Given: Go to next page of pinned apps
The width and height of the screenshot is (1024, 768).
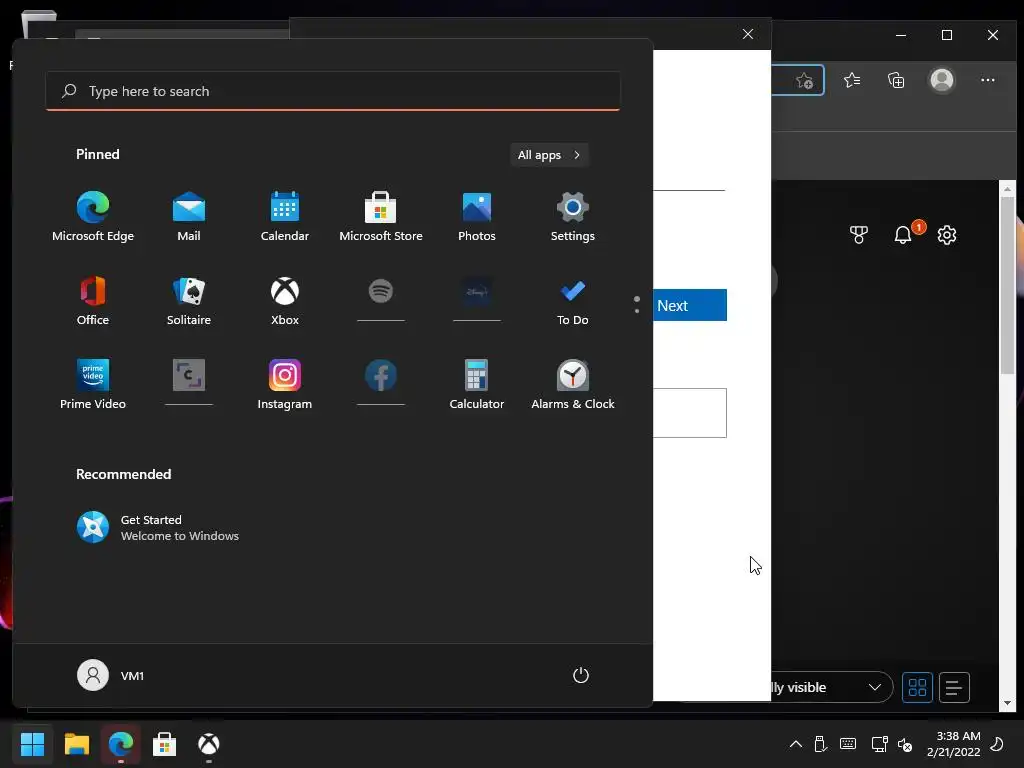Looking at the screenshot, I should [x=637, y=310].
